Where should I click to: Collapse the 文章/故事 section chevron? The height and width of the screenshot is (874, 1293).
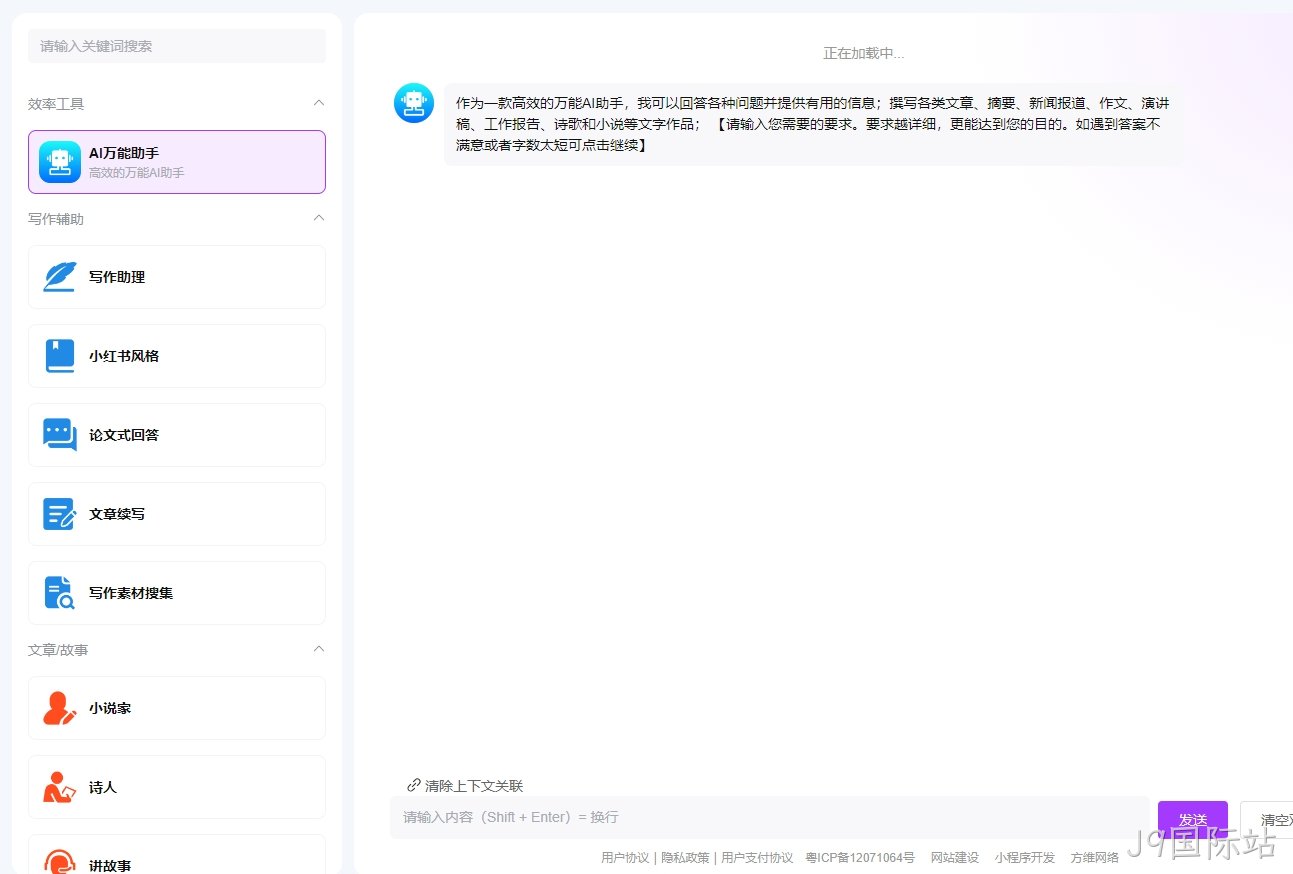tap(319, 649)
